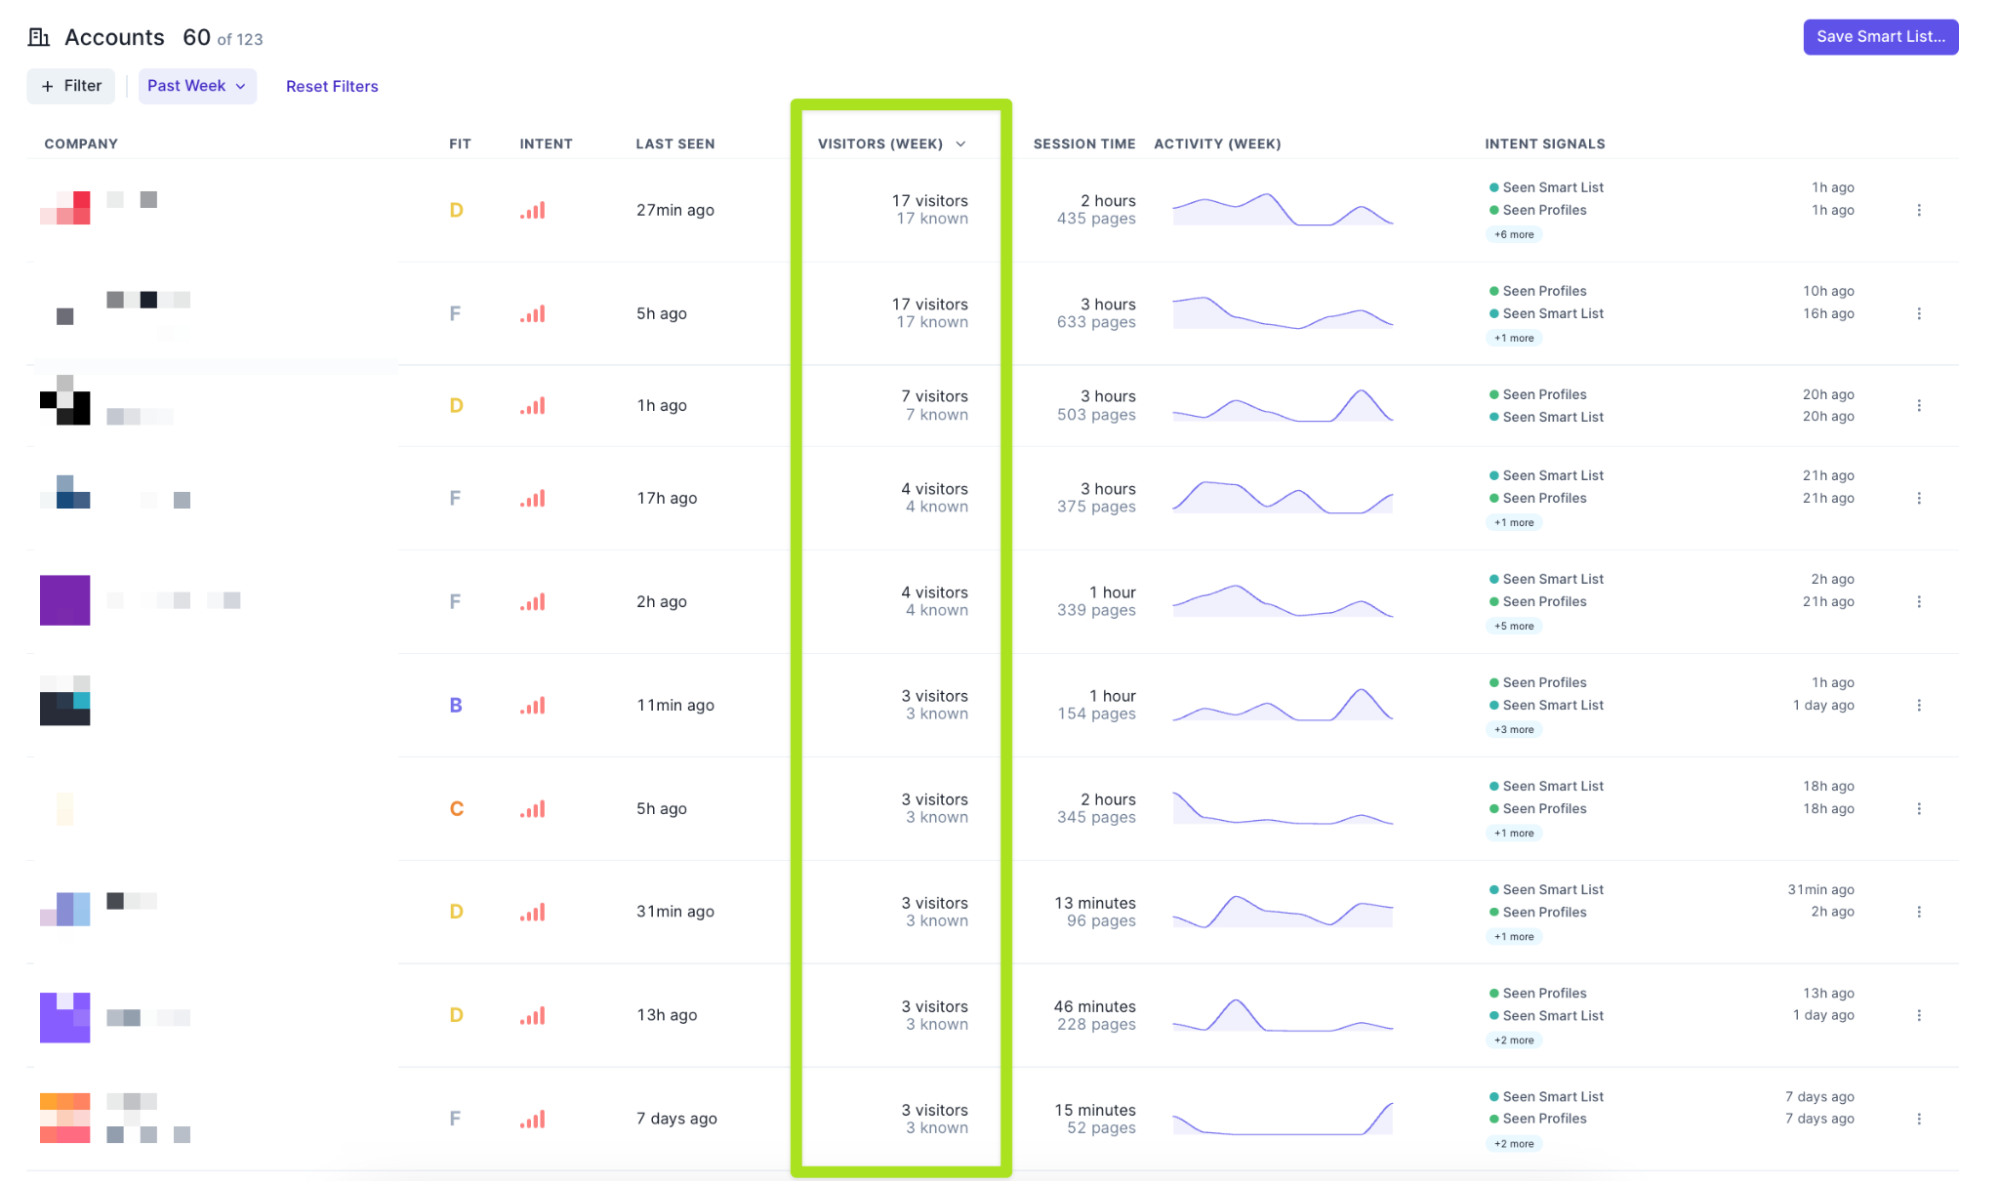Image resolution: width=1999 pixels, height=1182 pixels.
Task: Click the Seen Smart List intent signal icon
Action: 1493,186
